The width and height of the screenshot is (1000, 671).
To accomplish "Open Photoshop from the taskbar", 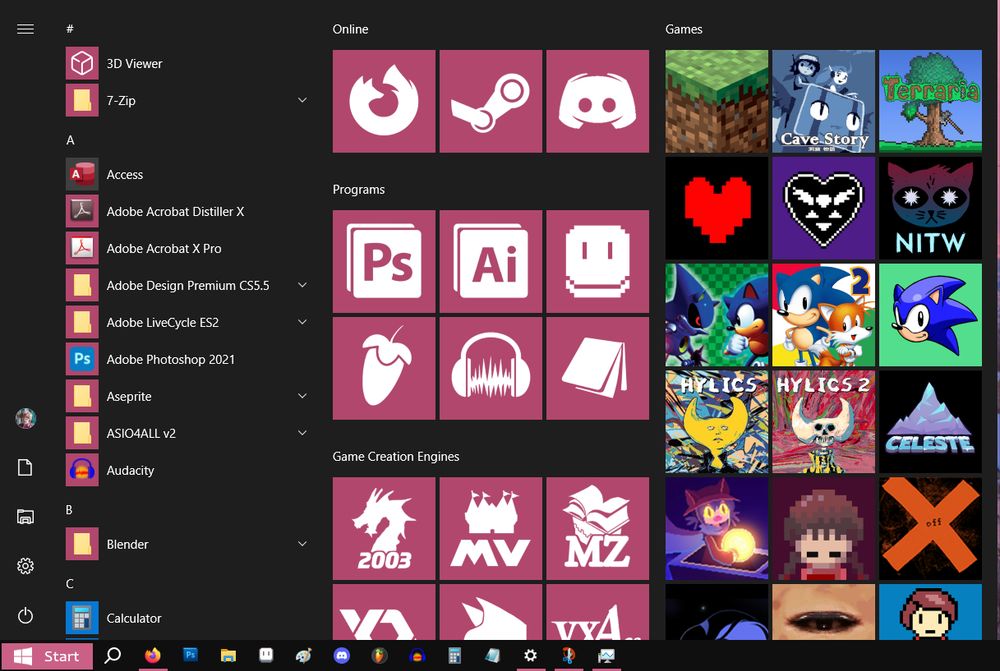I will pos(190,655).
